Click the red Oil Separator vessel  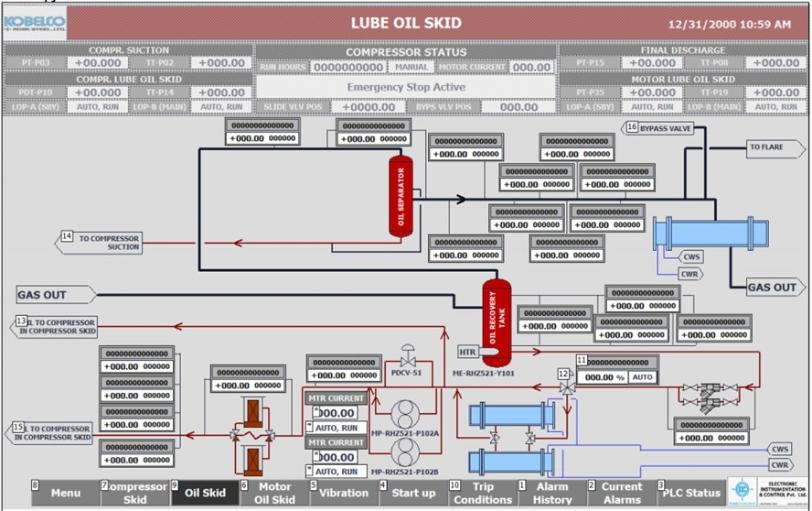pyautogui.click(x=401, y=196)
